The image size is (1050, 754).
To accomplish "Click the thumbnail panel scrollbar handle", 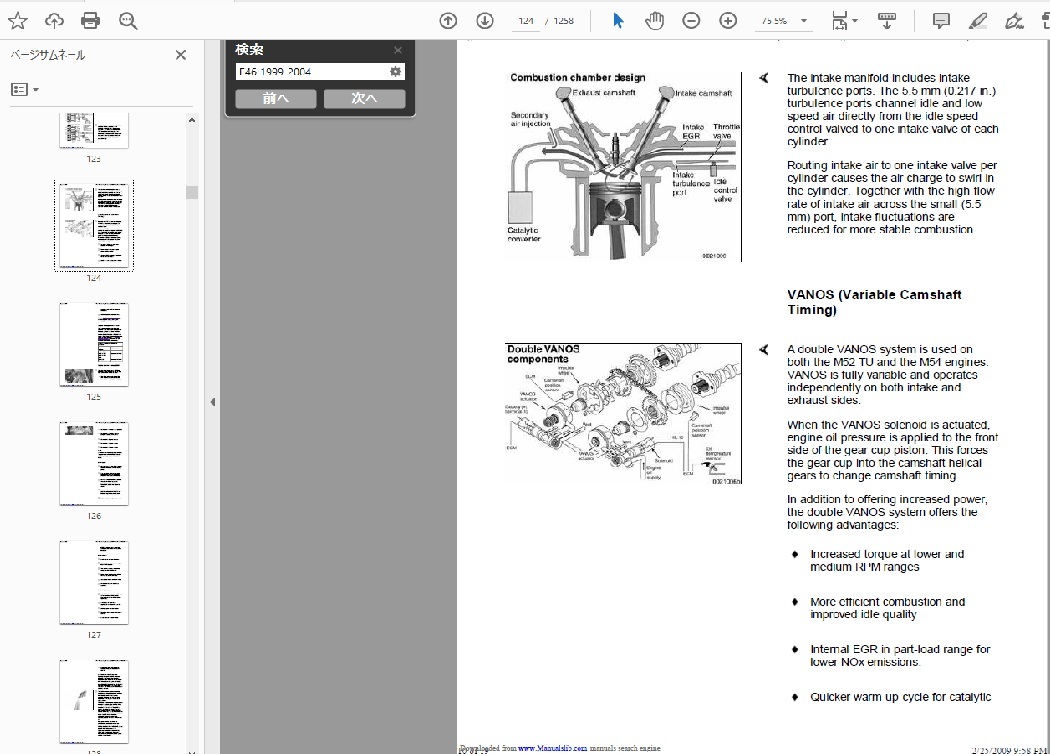I will [192, 192].
